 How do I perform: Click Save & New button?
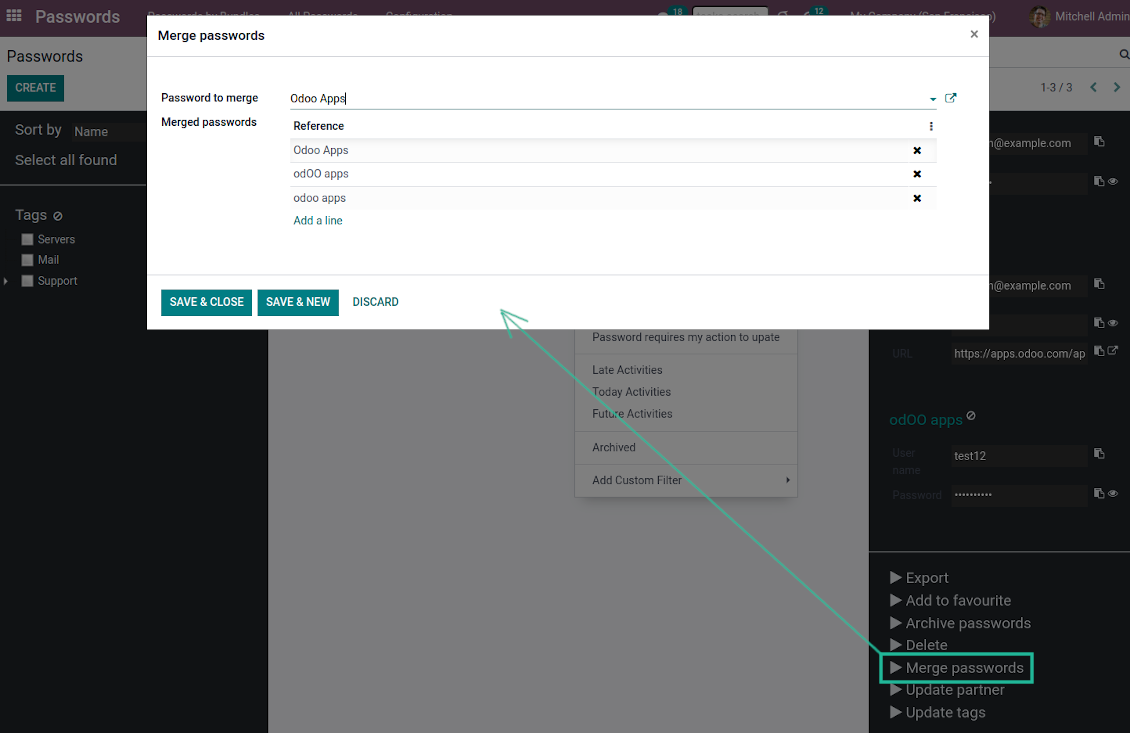coord(298,302)
